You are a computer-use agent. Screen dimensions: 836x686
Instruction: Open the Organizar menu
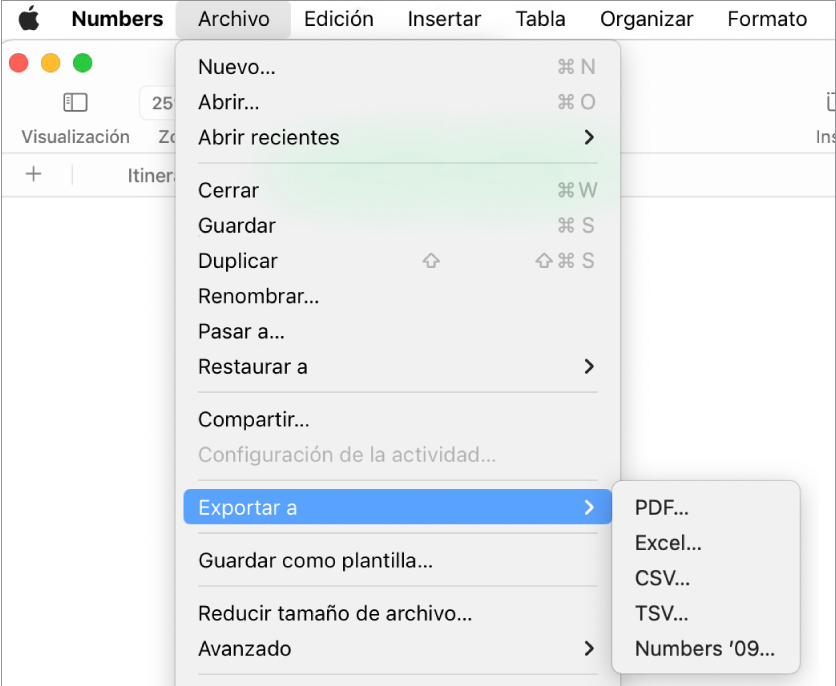click(646, 18)
